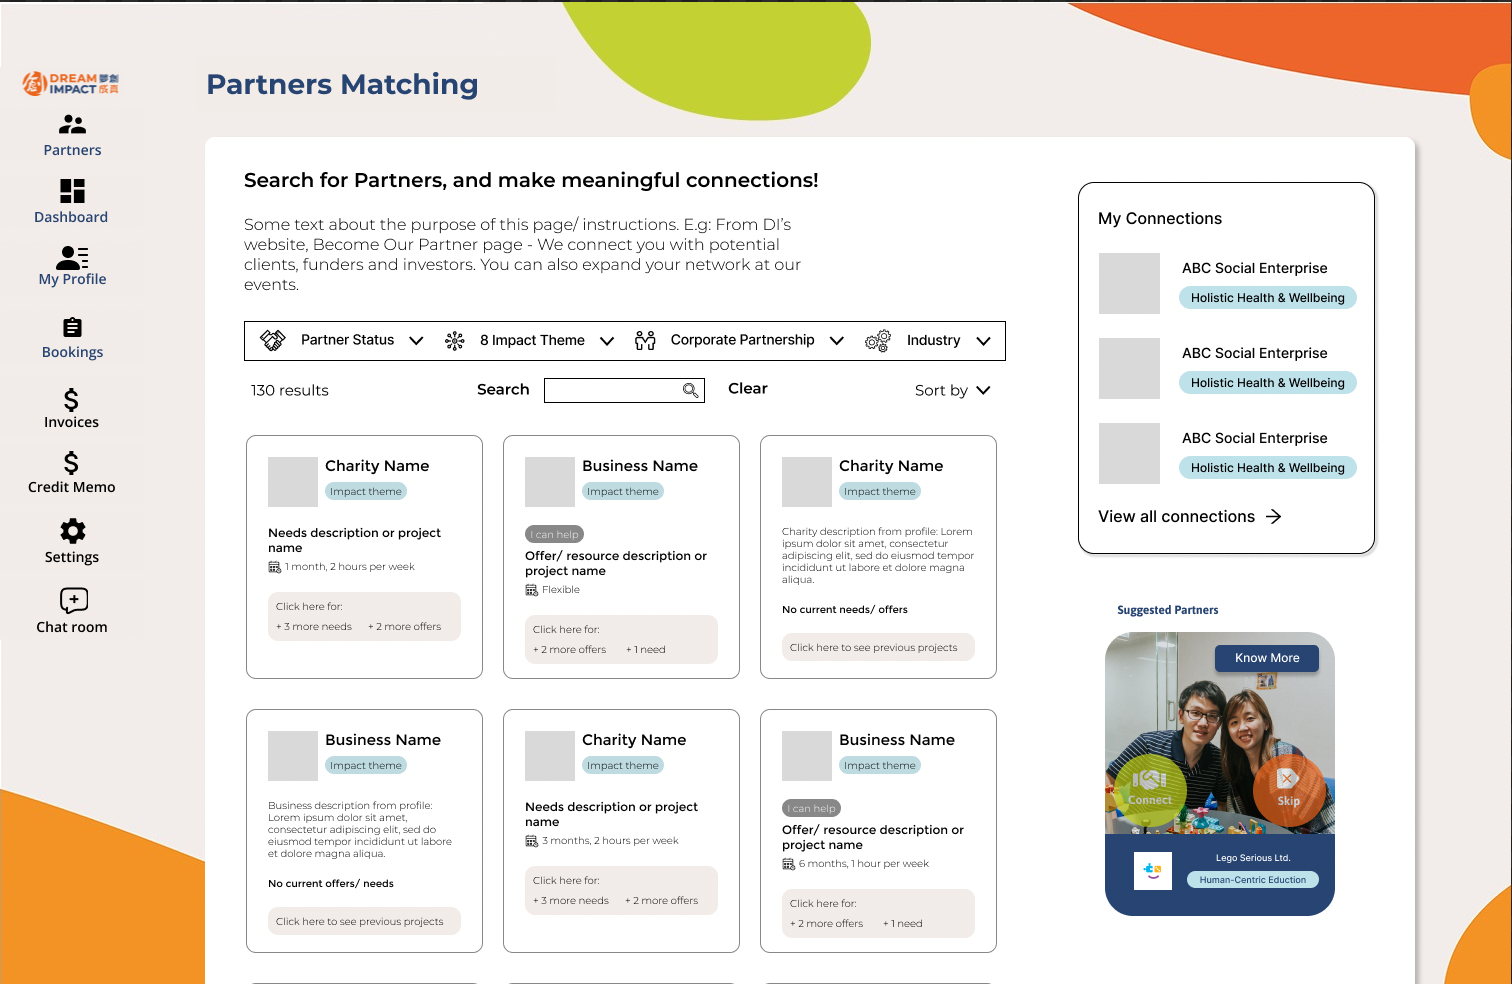Viewport: 1512px width, 984px height.
Task: Open Invoices from the sidebar
Action: click(71, 400)
